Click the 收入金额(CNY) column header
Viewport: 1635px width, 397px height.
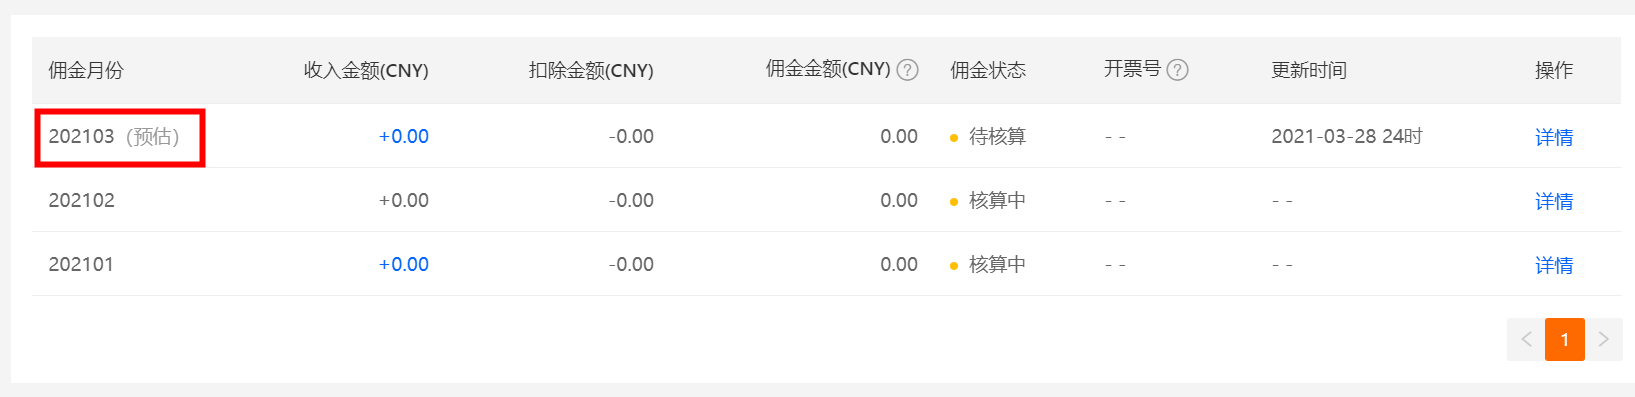point(366,70)
